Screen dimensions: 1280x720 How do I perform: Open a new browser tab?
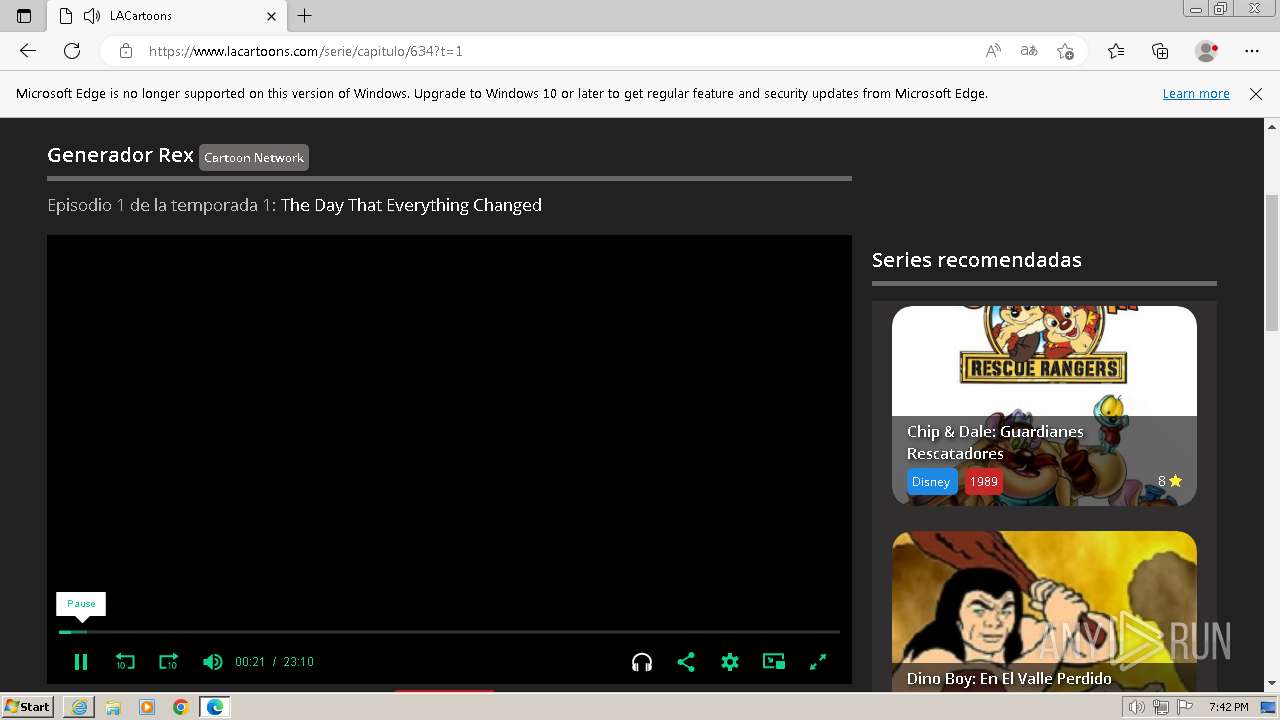point(305,16)
